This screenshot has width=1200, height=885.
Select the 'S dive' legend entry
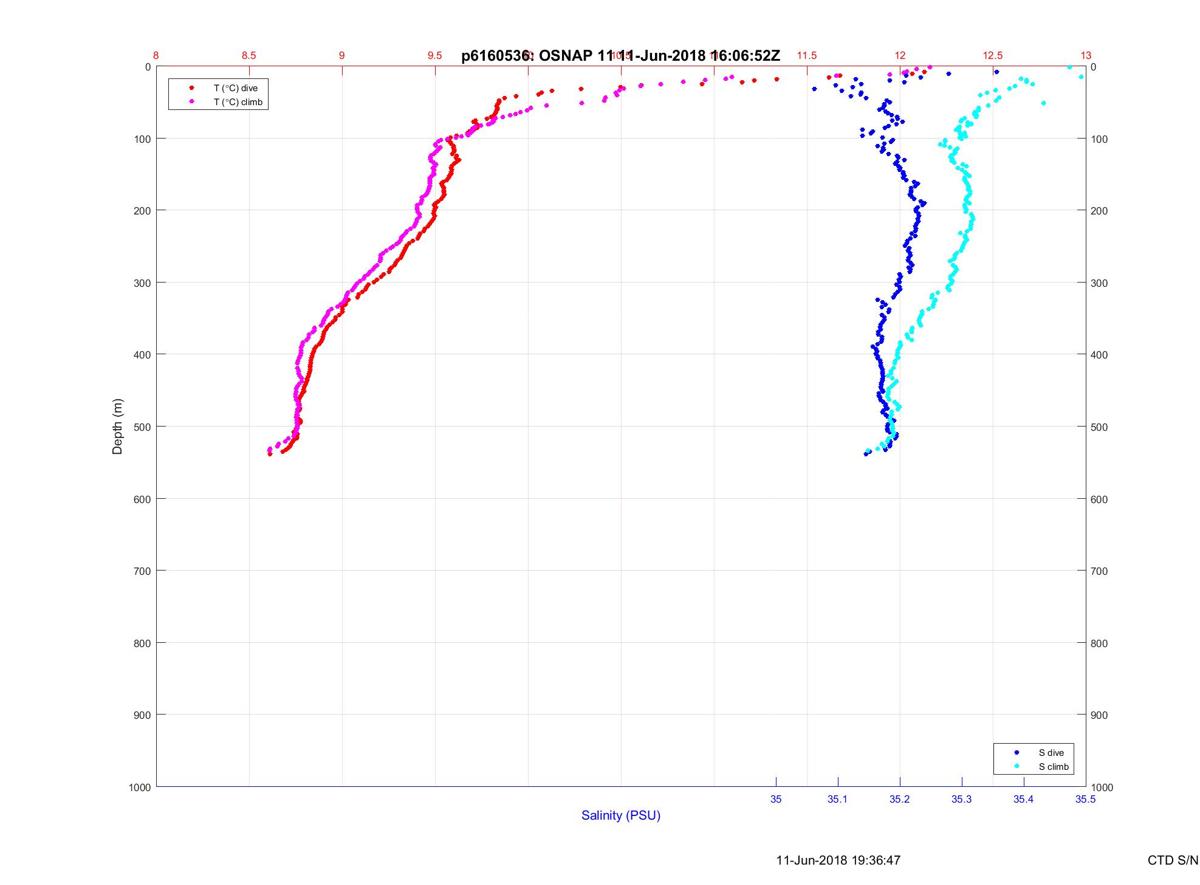click(1052, 752)
